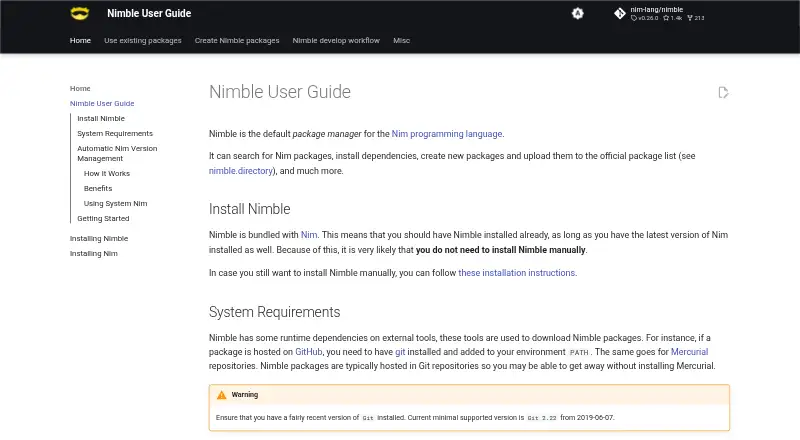Click the git link in System Requirements
Image resolution: width=800 pixels, height=440 pixels.
tap(400, 352)
